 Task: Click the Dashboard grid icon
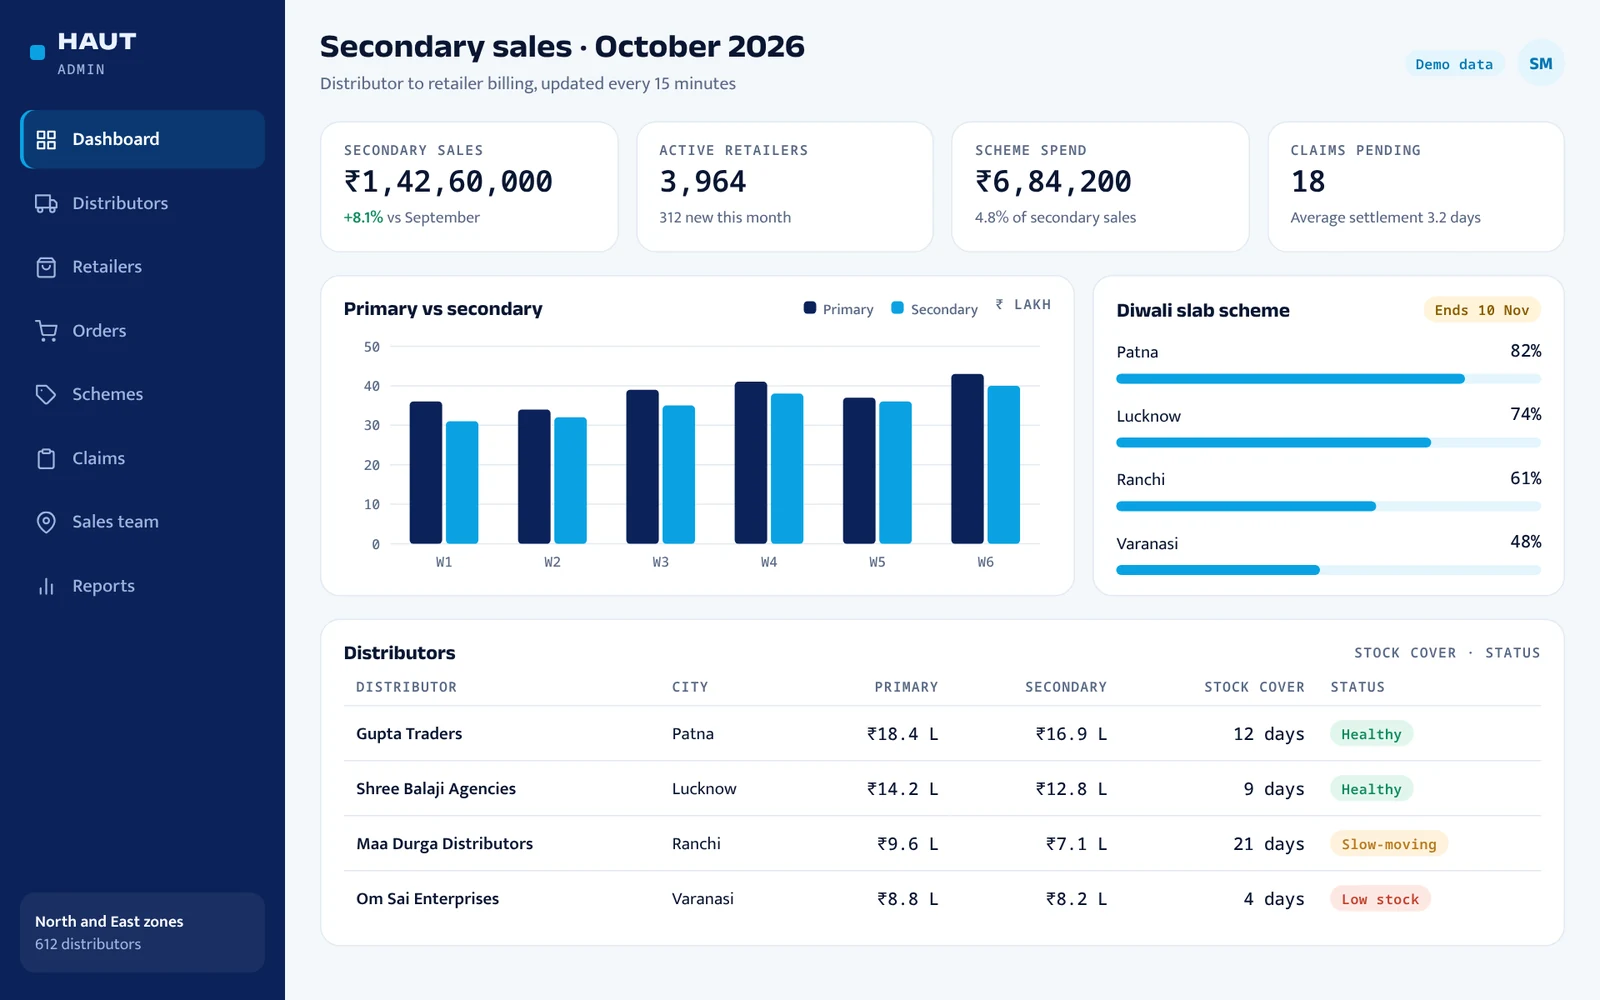[x=46, y=140]
